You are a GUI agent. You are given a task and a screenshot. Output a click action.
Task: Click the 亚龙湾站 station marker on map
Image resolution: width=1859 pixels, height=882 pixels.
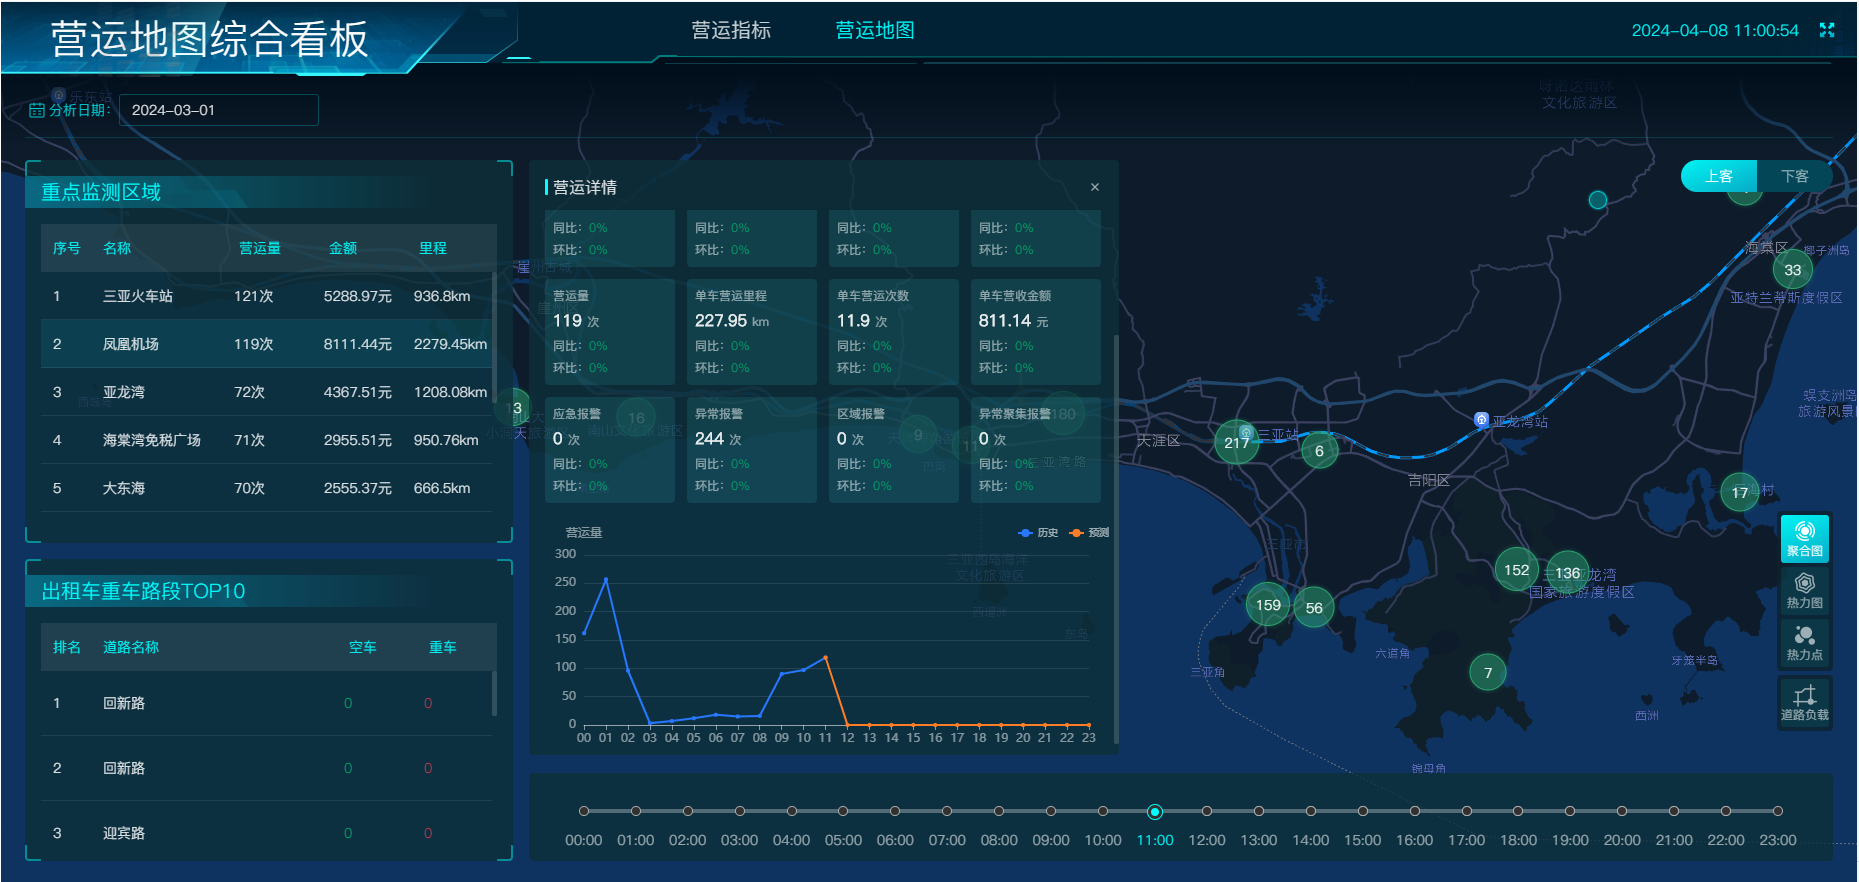(1481, 420)
